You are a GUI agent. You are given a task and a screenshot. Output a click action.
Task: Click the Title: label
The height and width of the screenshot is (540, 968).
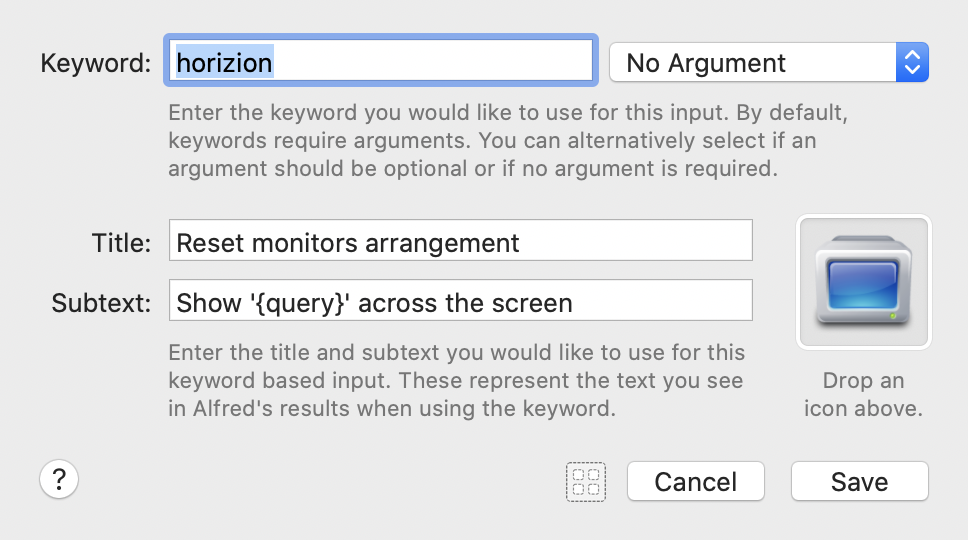(x=121, y=243)
